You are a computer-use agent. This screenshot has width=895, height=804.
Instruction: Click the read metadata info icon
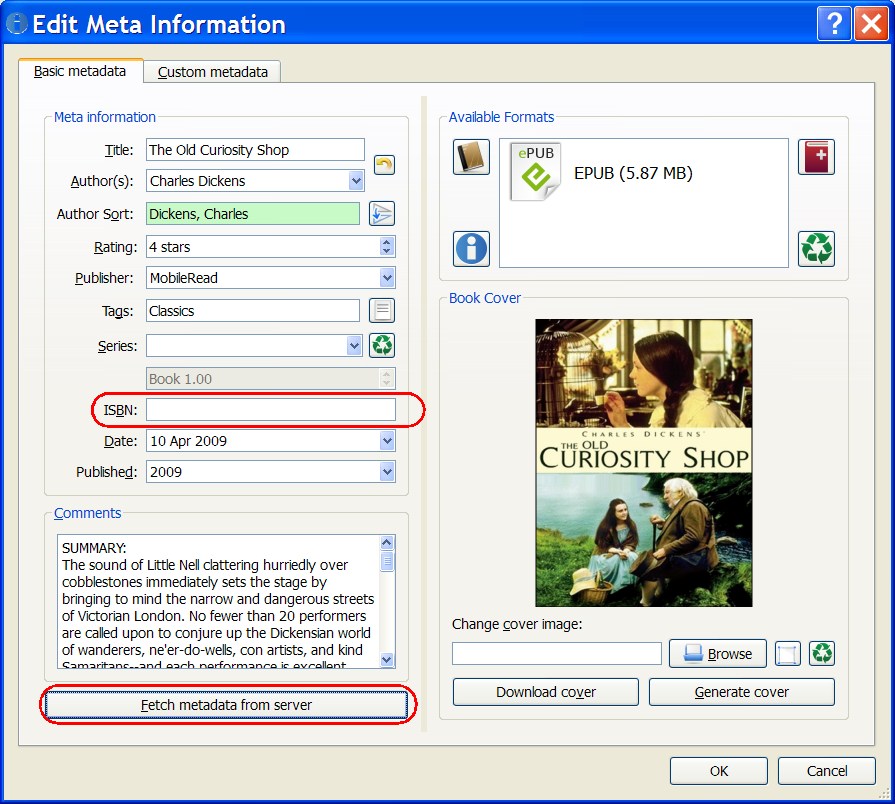(471, 249)
